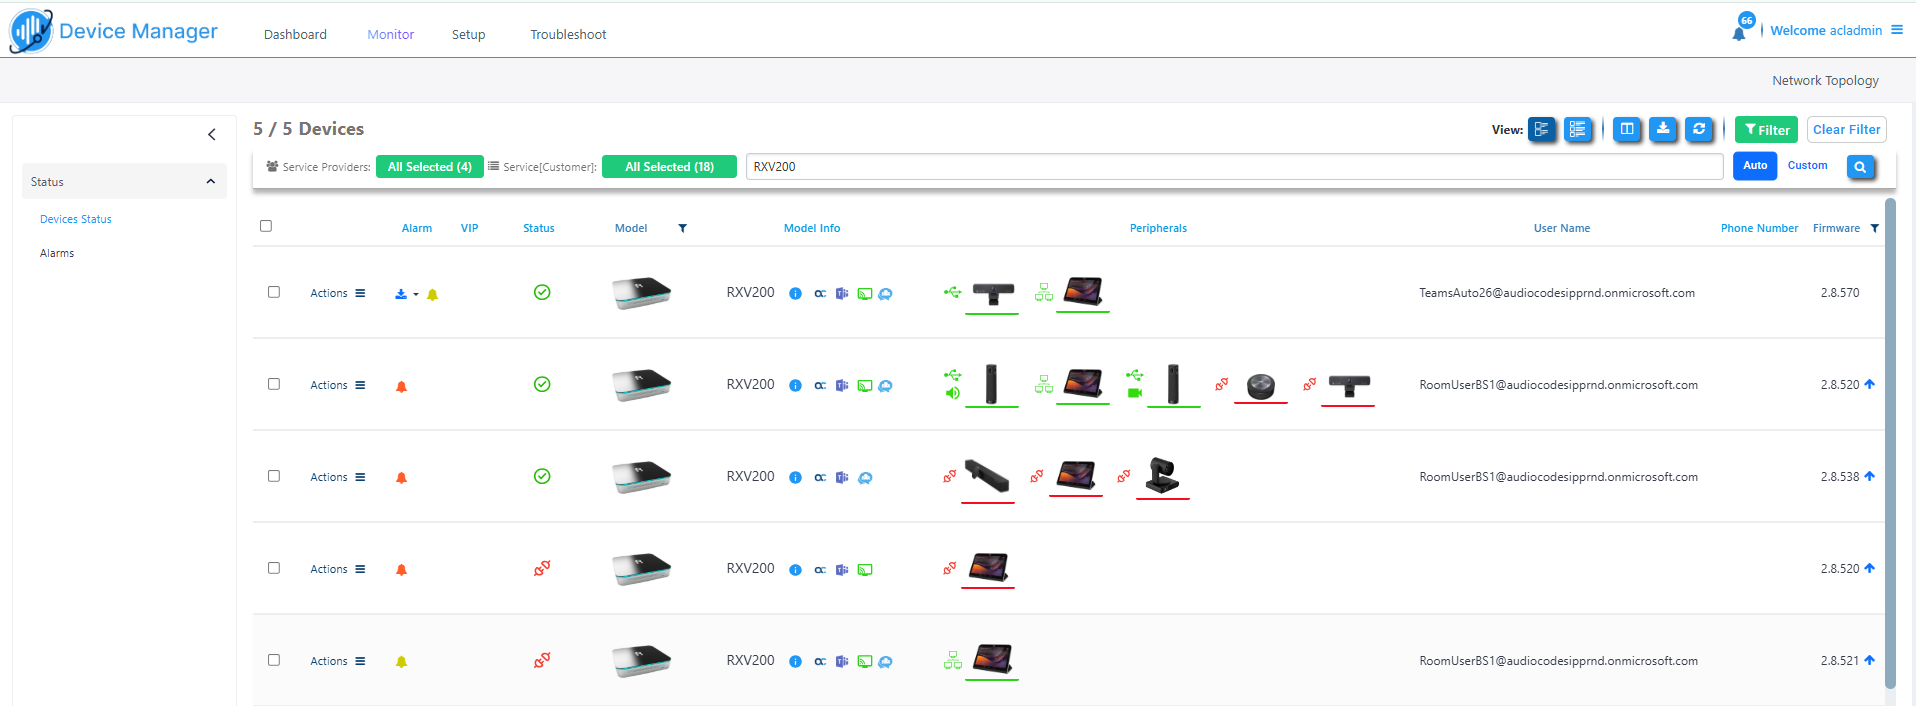Open the Network Topology link
The height and width of the screenshot is (706, 1916).
(x=1825, y=80)
